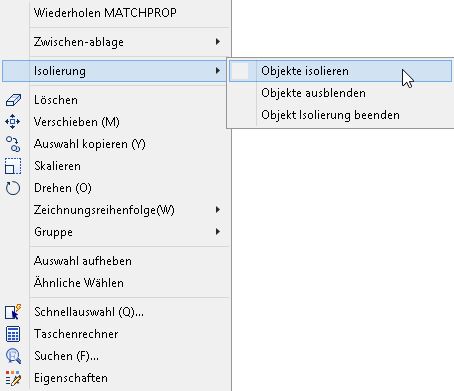Image resolution: width=454 pixels, height=391 pixels.
Task: Click the find icon beside Suchen
Action: click(x=13, y=356)
